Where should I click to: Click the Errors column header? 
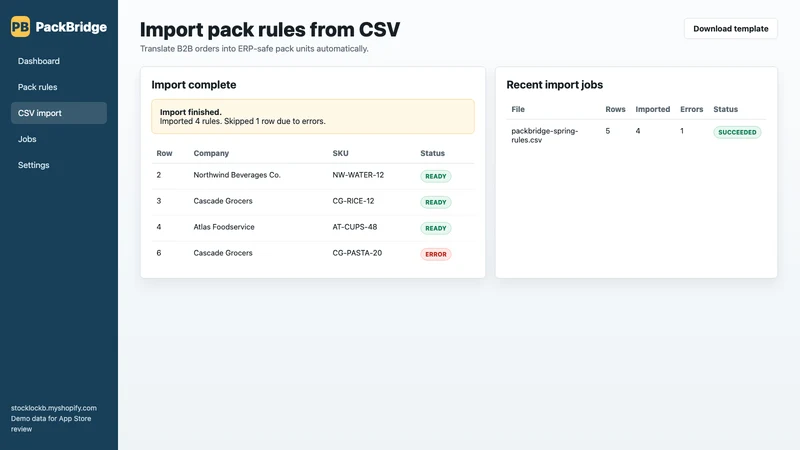(691, 109)
